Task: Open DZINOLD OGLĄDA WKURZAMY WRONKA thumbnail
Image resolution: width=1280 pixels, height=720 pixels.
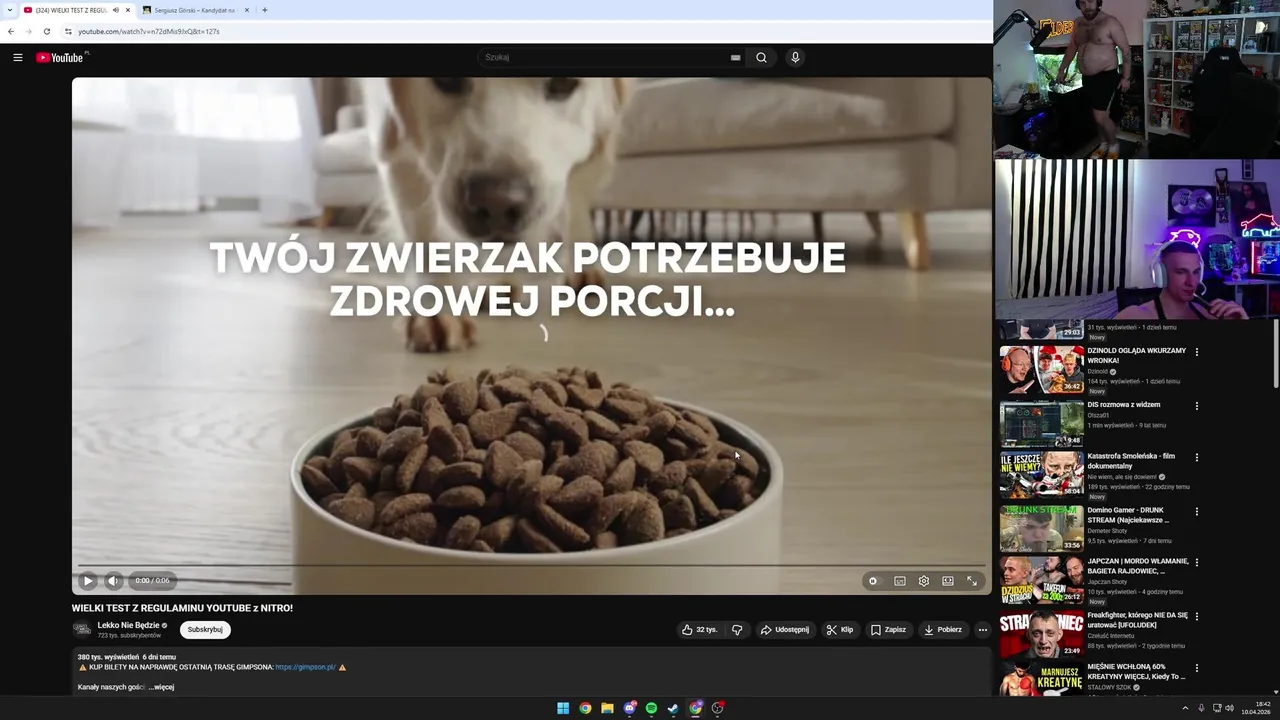Action: point(1041,370)
